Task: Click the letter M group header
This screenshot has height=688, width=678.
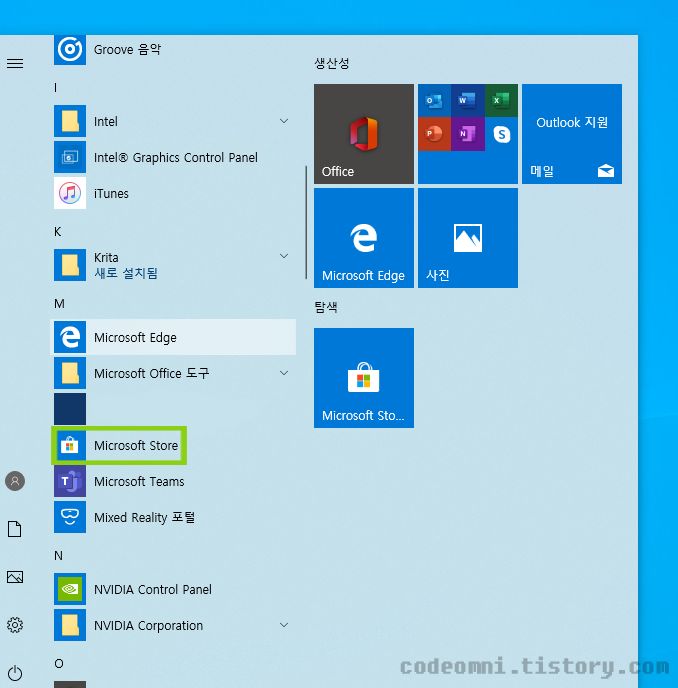Action: pos(59,304)
